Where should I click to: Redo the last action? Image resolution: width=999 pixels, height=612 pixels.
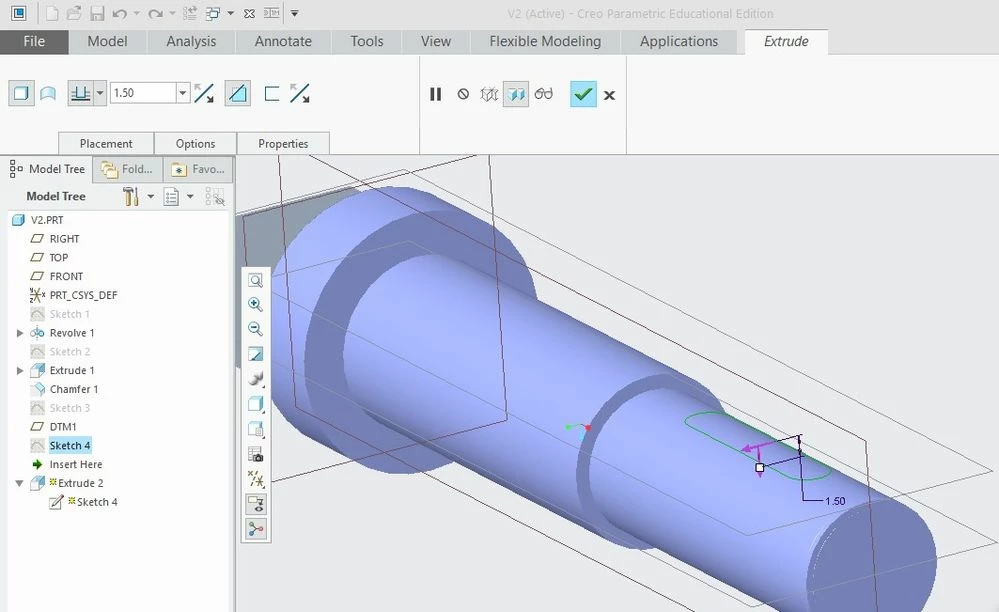tap(155, 13)
